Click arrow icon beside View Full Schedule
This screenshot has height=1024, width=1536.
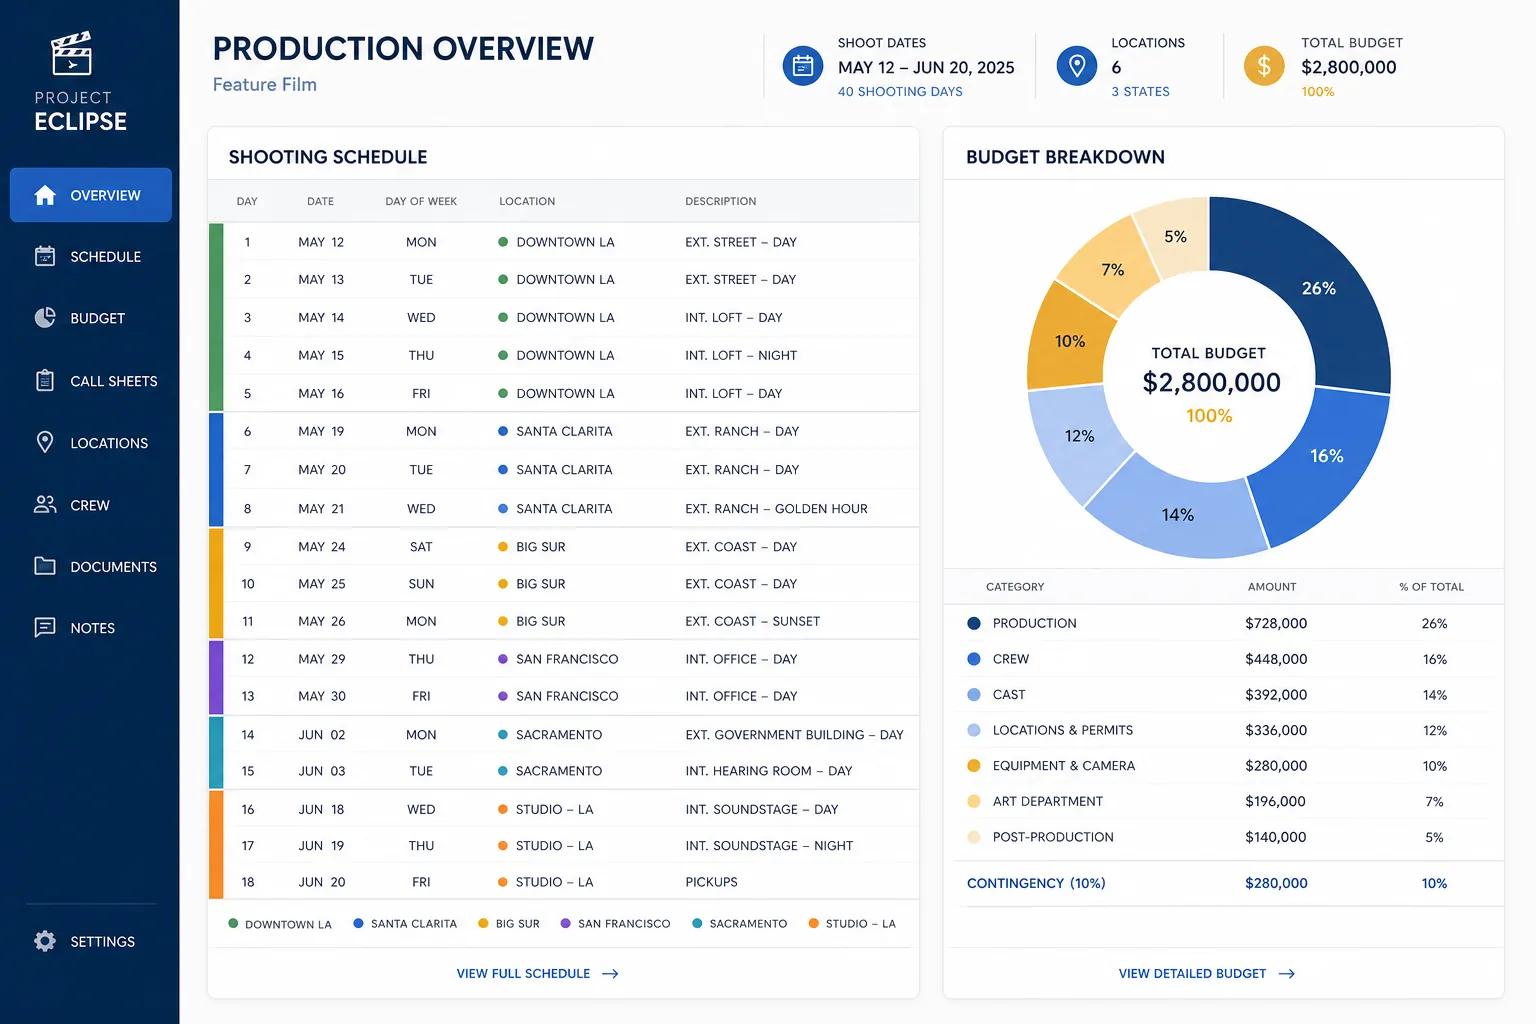(x=610, y=973)
